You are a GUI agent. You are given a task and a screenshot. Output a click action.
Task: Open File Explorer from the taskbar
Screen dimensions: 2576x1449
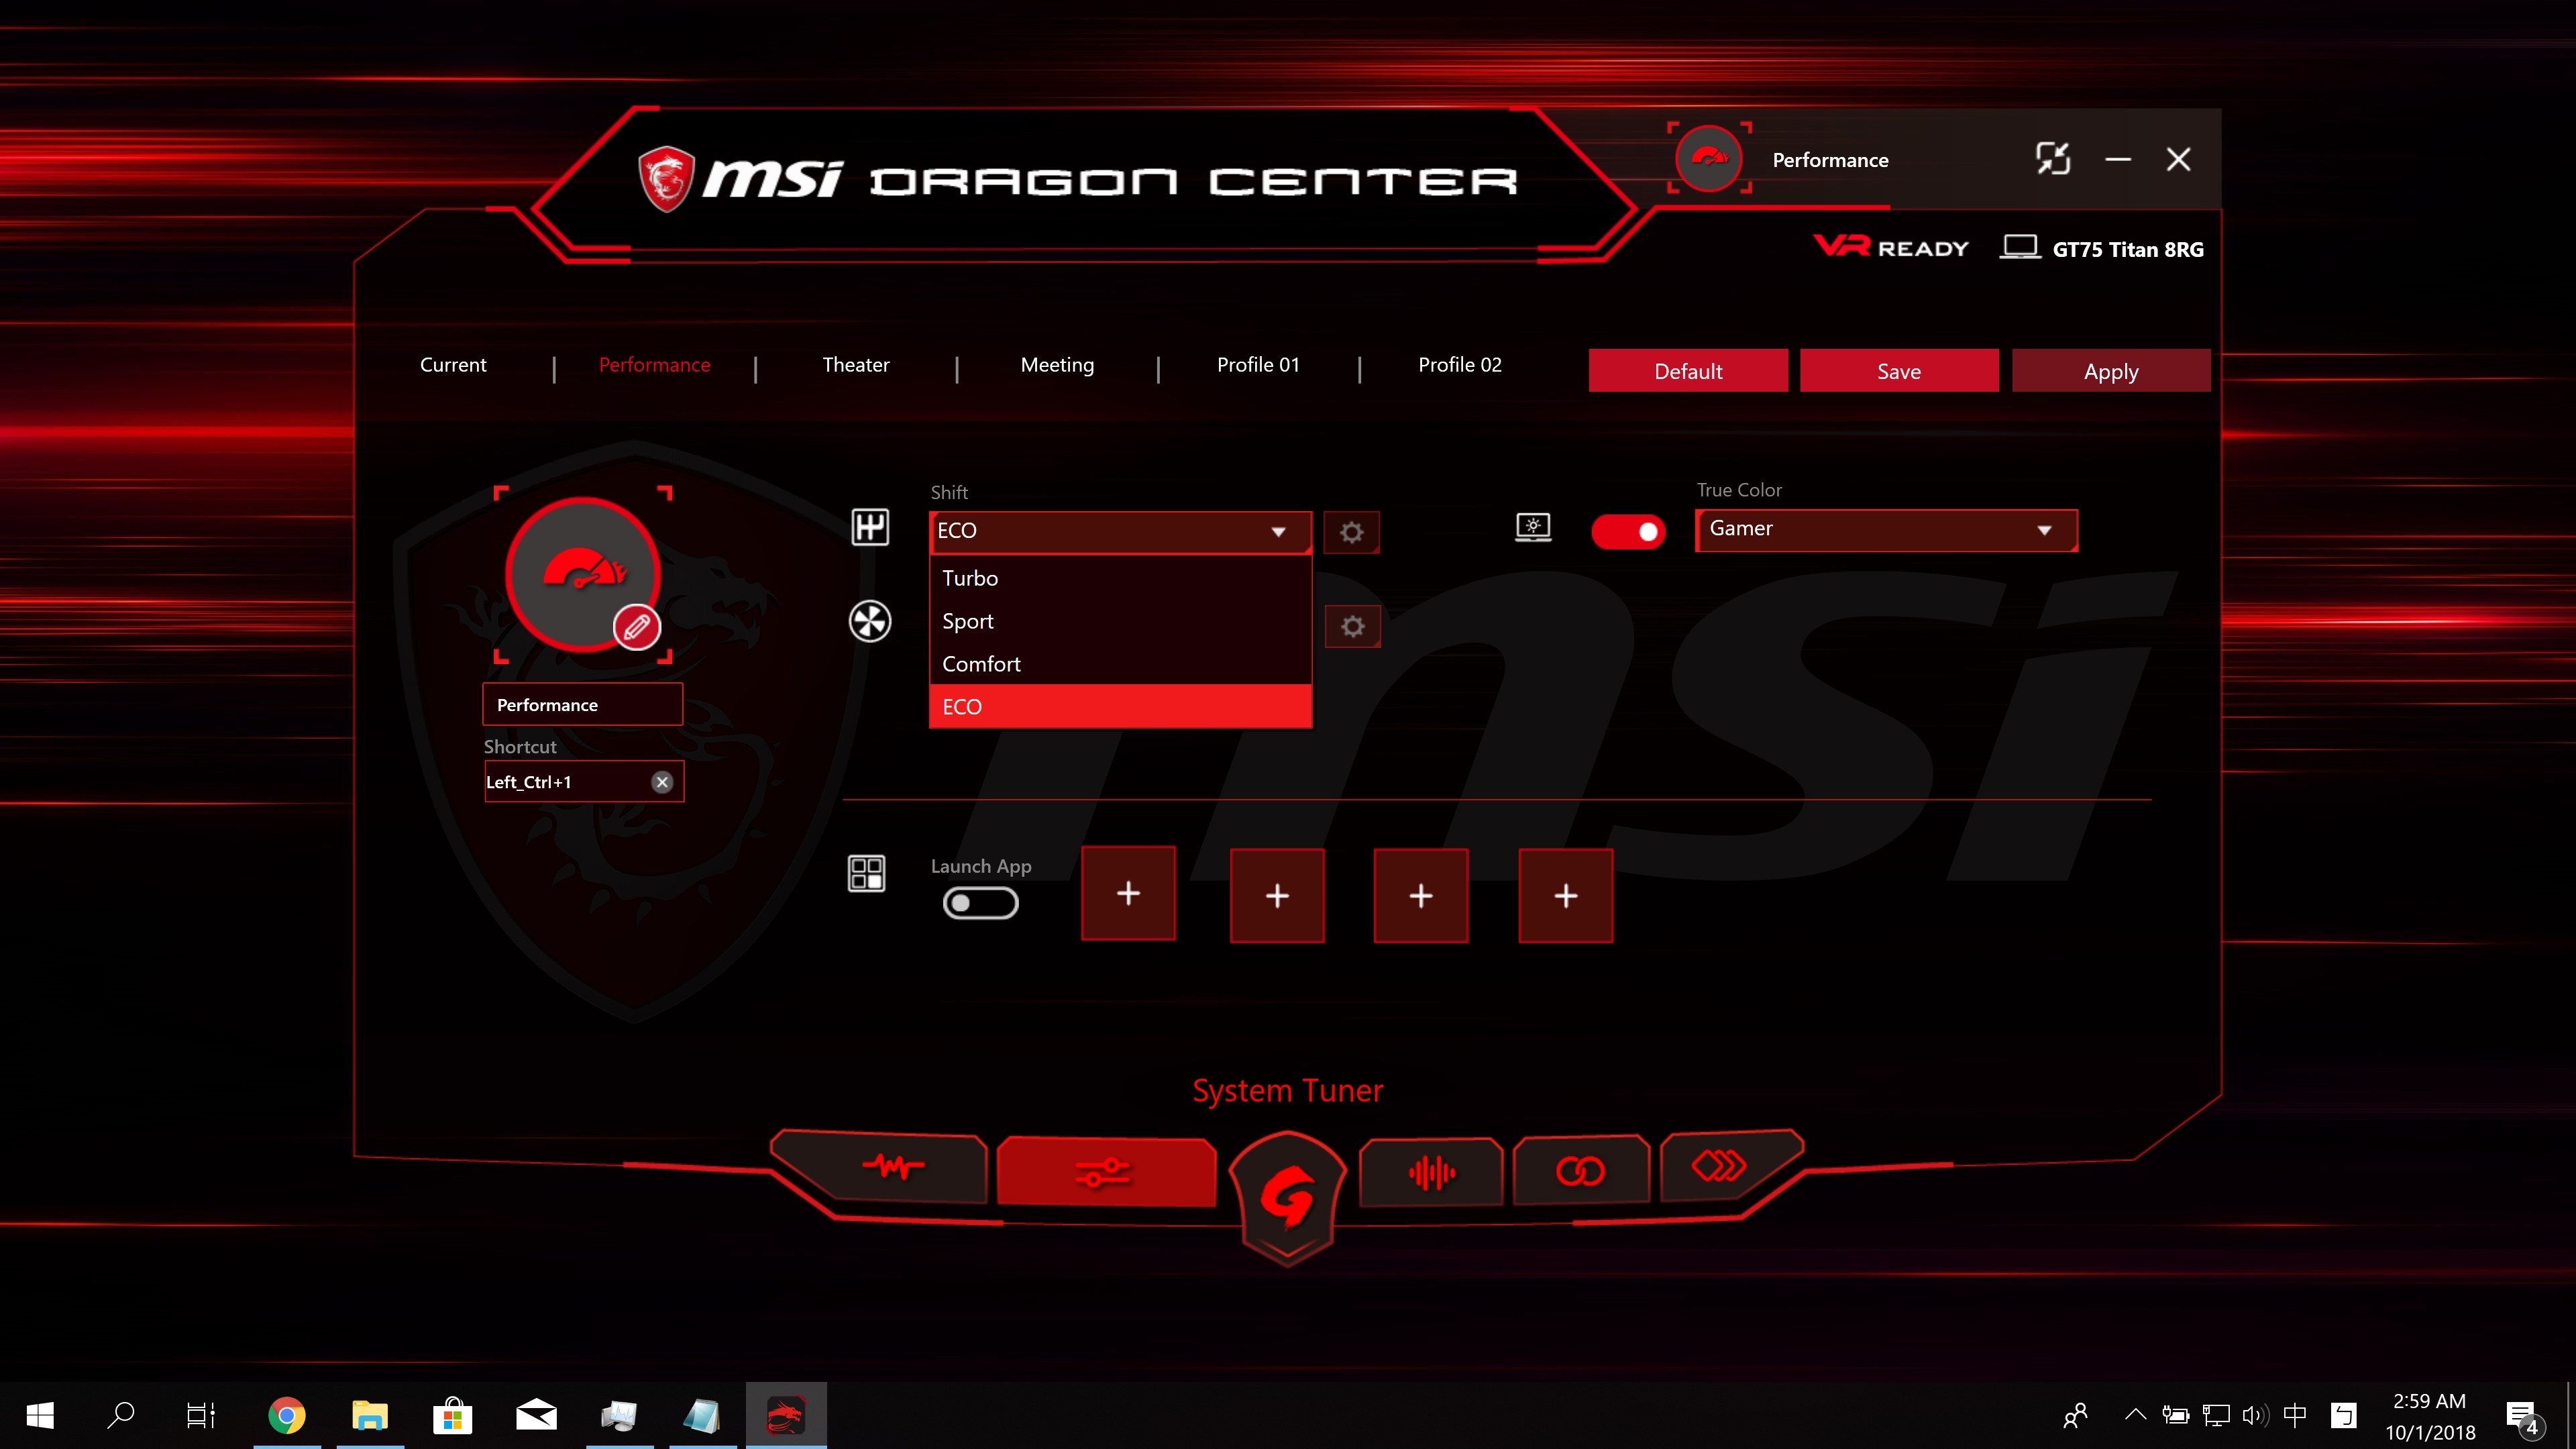point(369,1415)
